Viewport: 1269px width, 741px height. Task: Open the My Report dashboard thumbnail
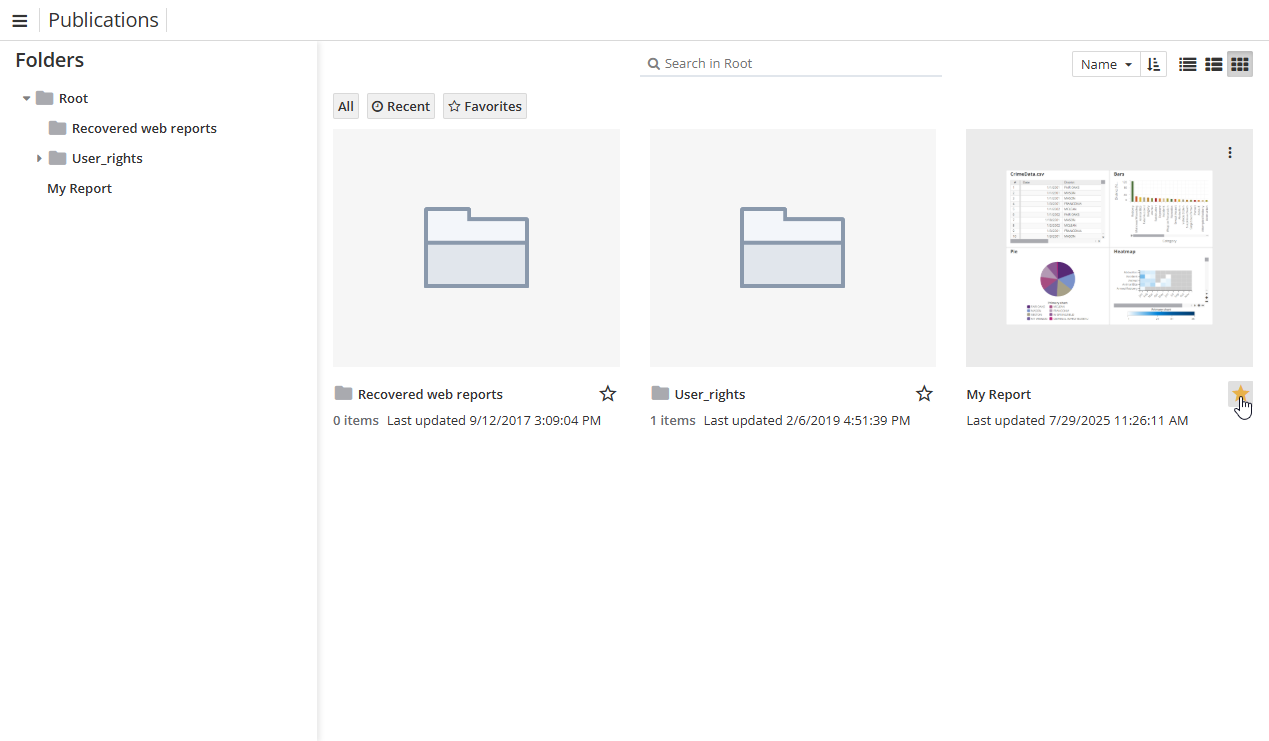1109,248
